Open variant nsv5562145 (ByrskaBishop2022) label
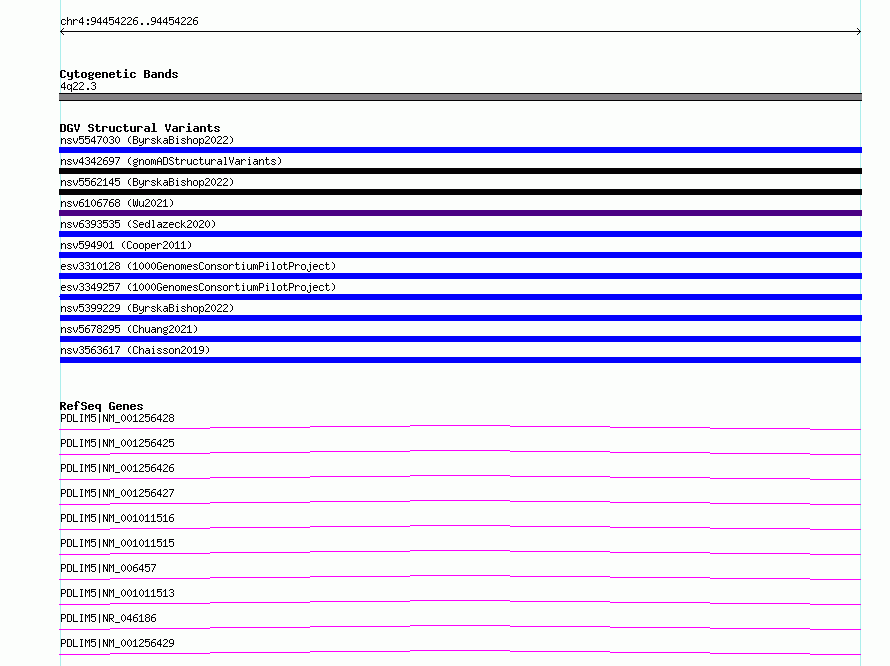The height and width of the screenshot is (666, 890). tap(147, 182)
